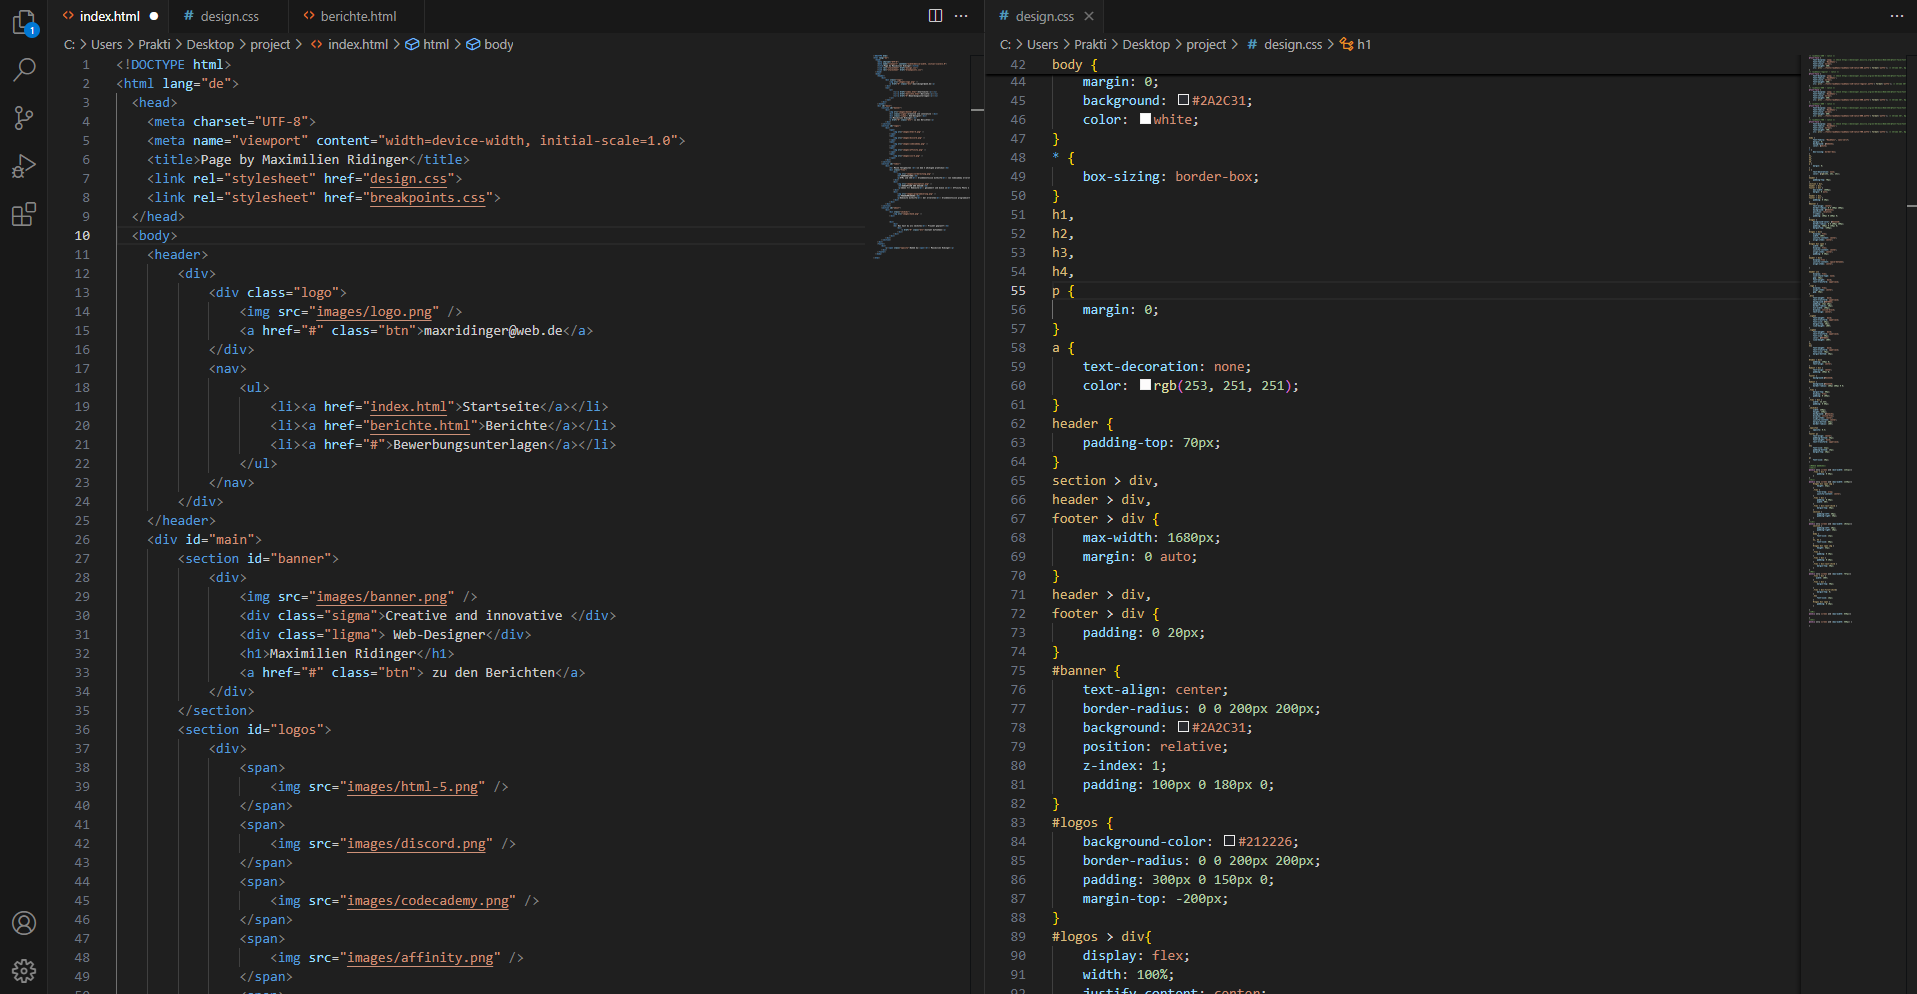Viewport: 1917px width, 994px height.
Task: Open the Accounts menu icon
Action: [24, 923]
